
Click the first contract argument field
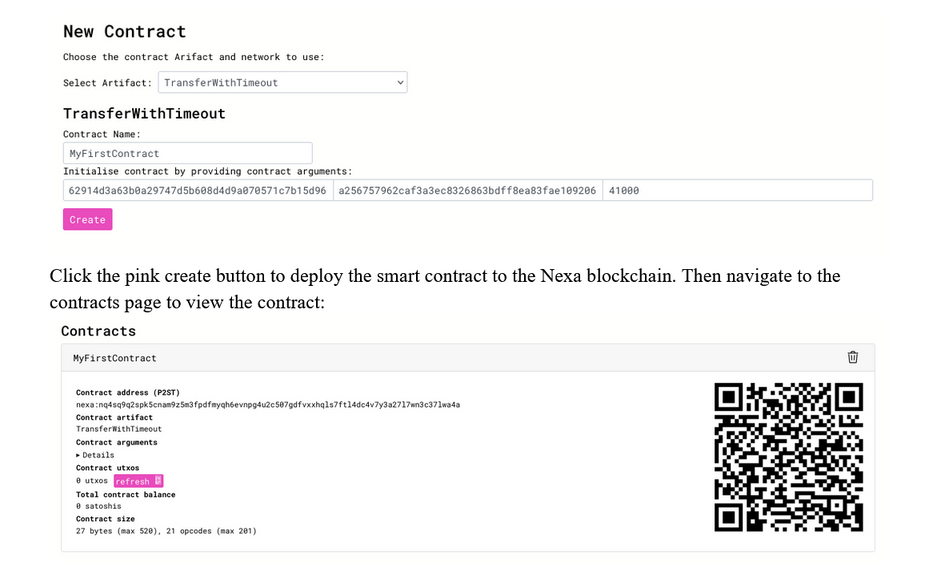[x=197, y=190]
